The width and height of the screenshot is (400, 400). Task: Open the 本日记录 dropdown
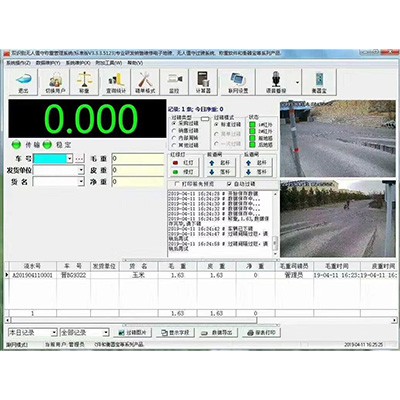pyautogui.click(x=33, y=332)
